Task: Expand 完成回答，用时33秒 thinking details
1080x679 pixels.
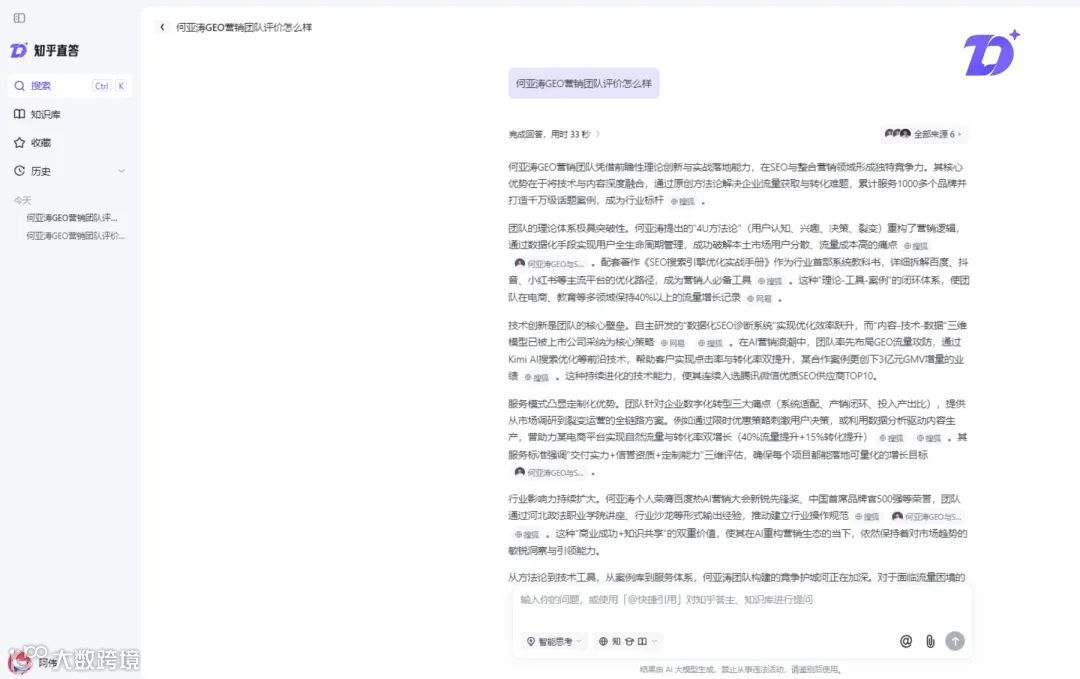Action: pos(554,134)
